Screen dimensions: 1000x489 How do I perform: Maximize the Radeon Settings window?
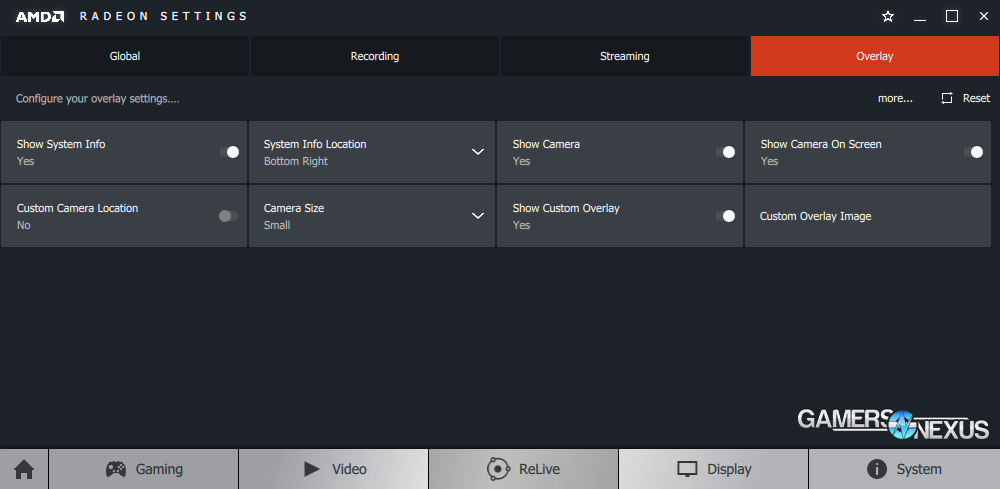pos(952,17)
